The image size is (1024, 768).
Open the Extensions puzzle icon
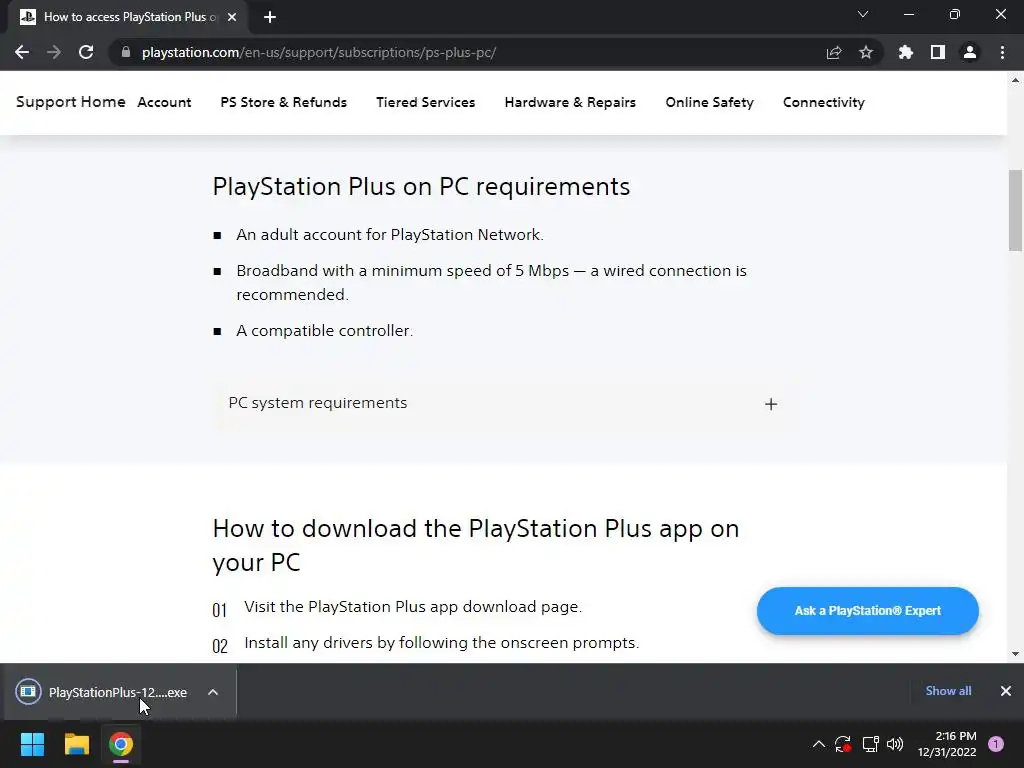tap(906, 52)
